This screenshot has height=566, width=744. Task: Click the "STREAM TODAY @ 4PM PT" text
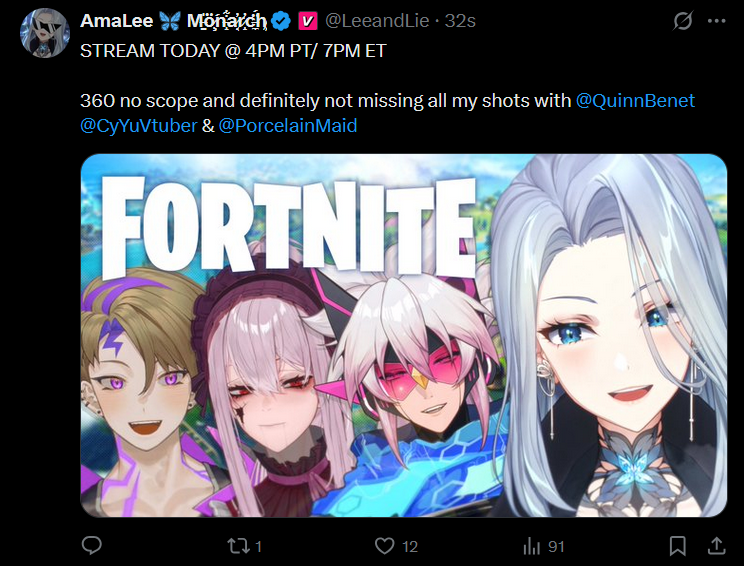click(180, 51)
